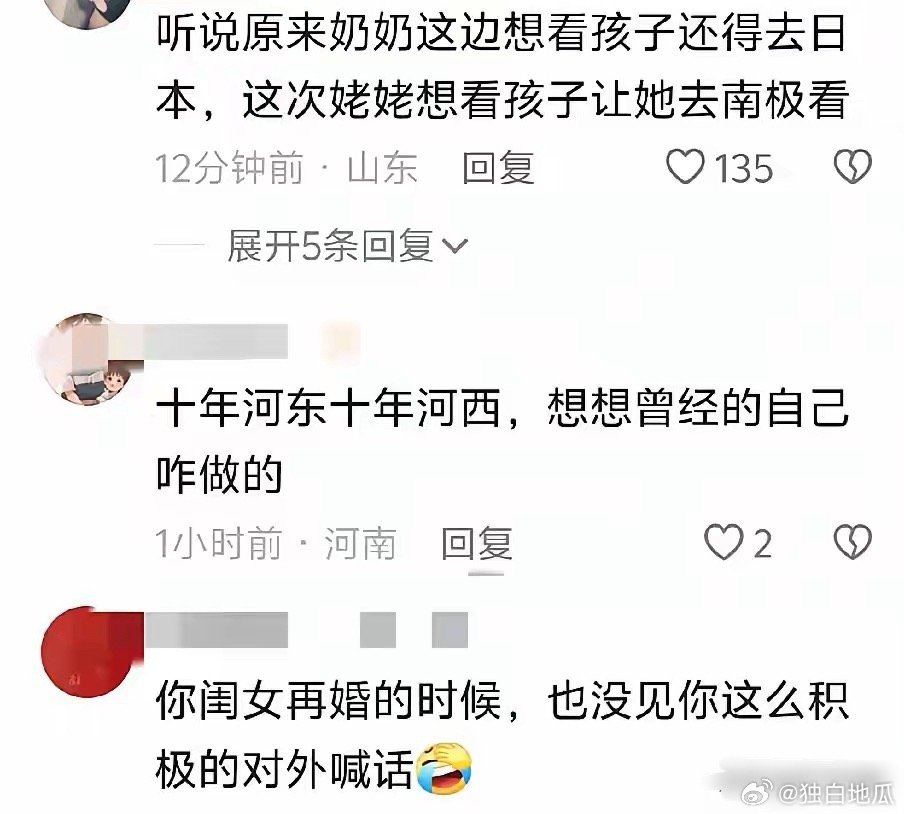904x814 pixels.
Task: Click the crying-laughing emoji in last comment
Action: point(444,768)
